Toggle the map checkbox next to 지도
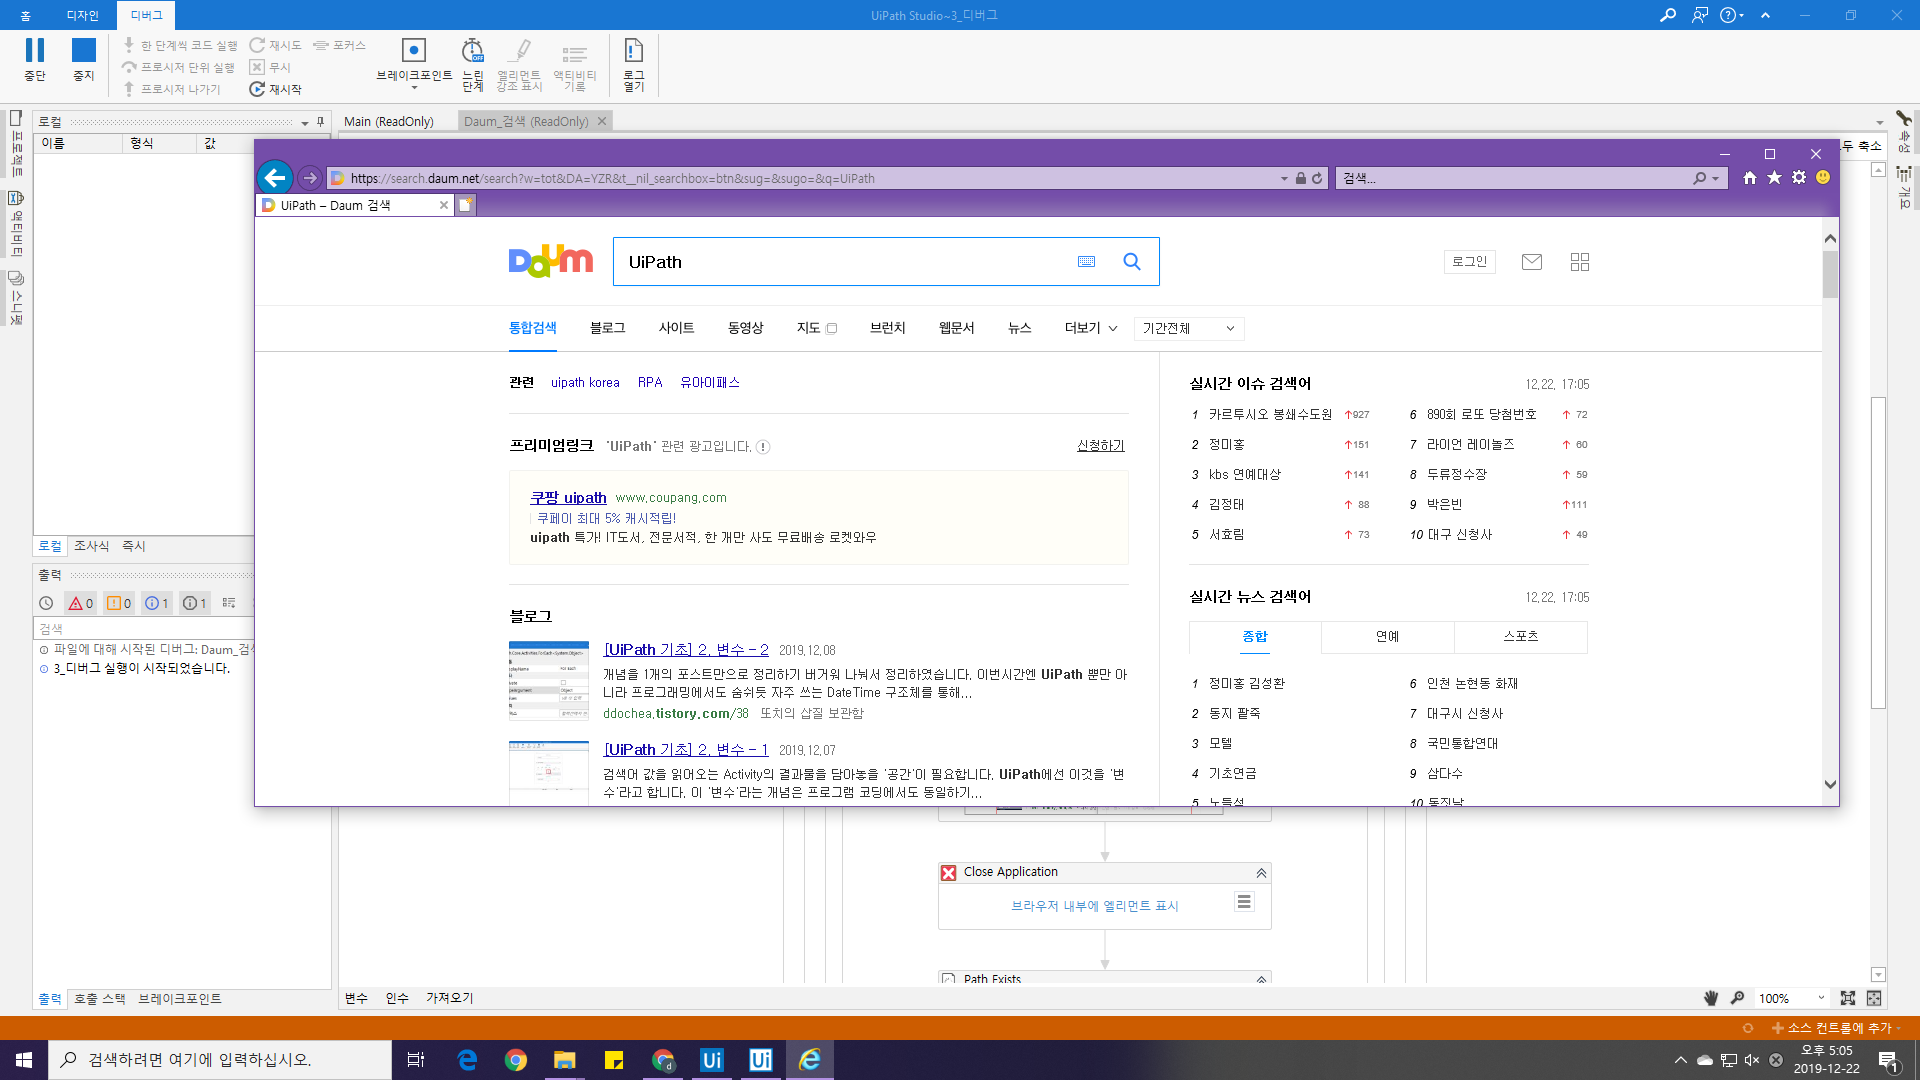The height and width of the screenshot is (1080, 1920). pyautogui.click(x=832, y=329)
